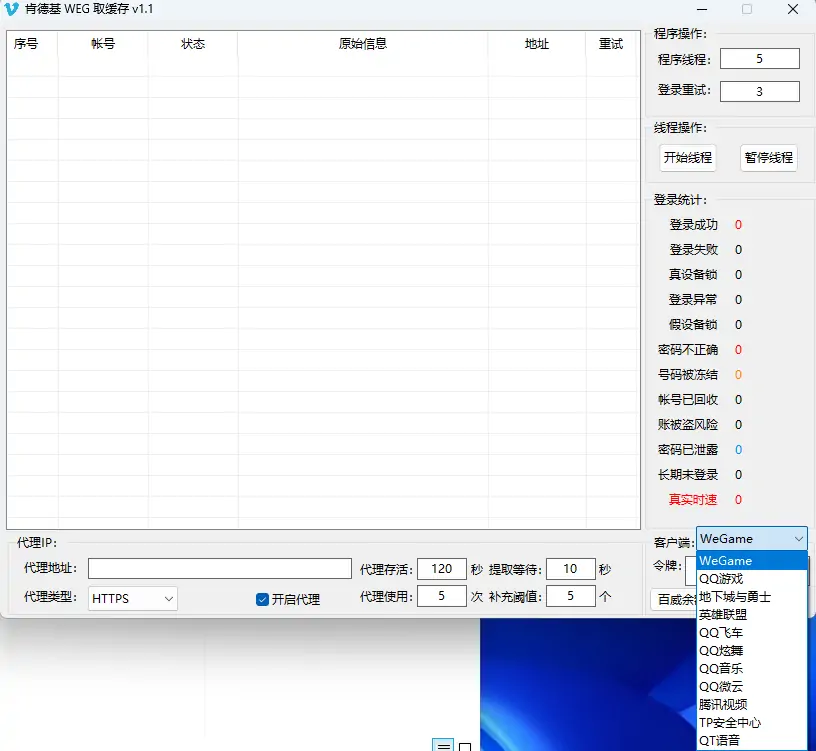
Task: Click the 代理地址 text field
Action: [220, 568]
